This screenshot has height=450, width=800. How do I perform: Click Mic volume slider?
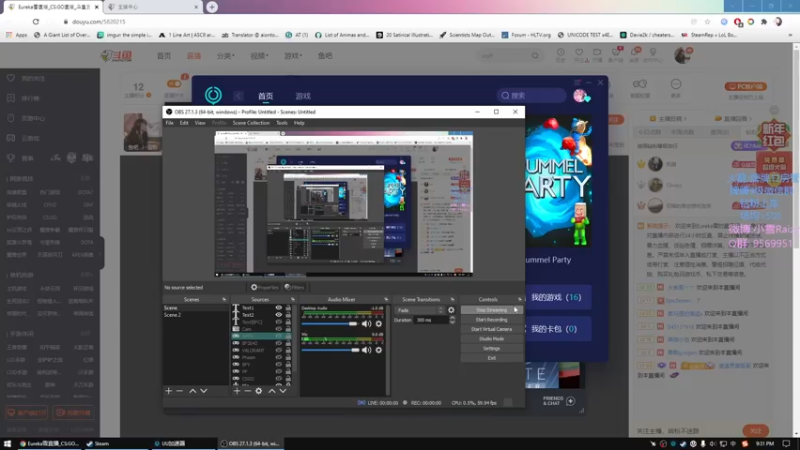click(330, 350)
